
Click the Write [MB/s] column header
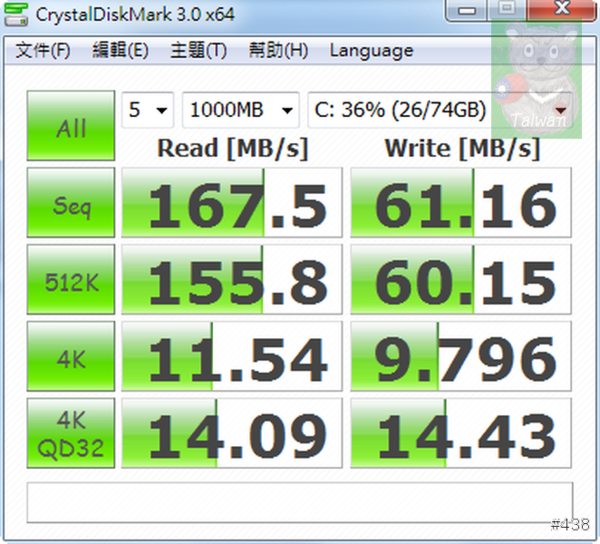click(462, 148)
